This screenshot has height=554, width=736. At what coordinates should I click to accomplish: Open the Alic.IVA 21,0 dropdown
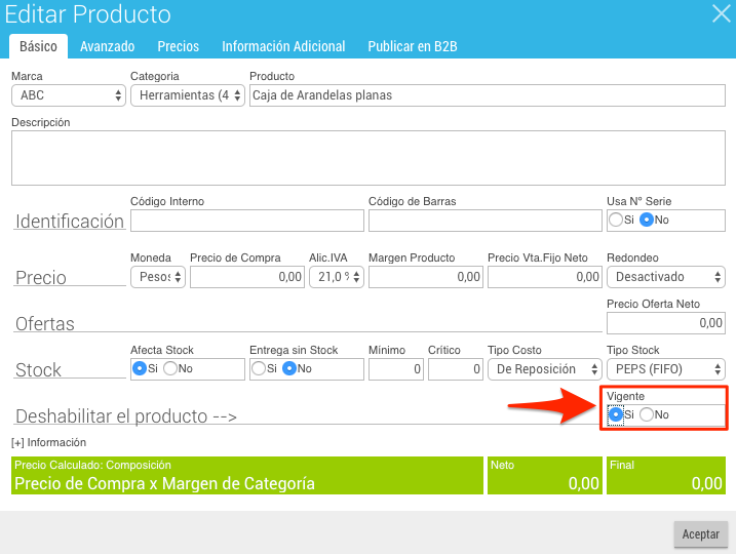336,277
